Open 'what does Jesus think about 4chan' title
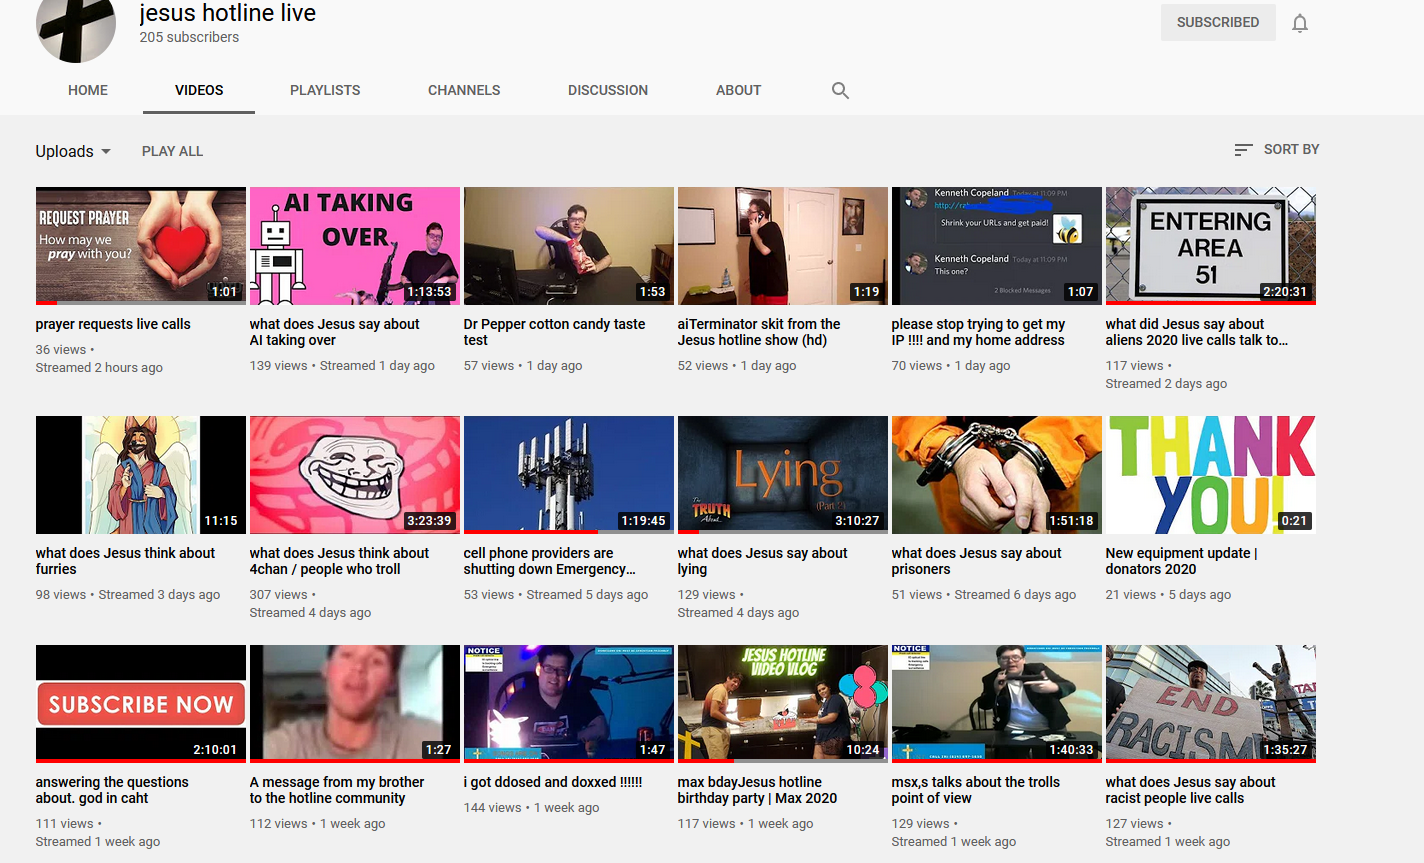 coord(340,561)
